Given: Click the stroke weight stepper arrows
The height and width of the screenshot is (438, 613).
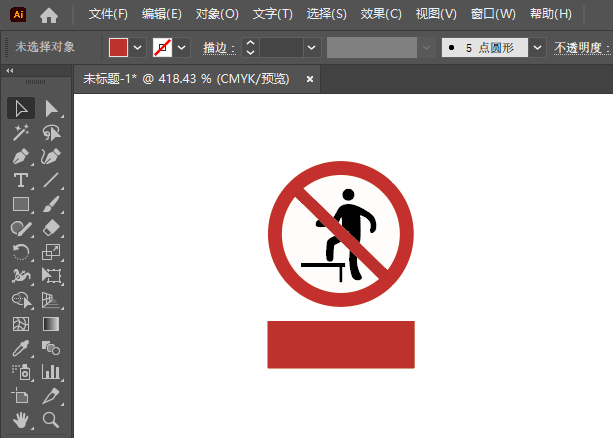Looking at the screenshot, I should pyautogui.click(x=251, y=48).
